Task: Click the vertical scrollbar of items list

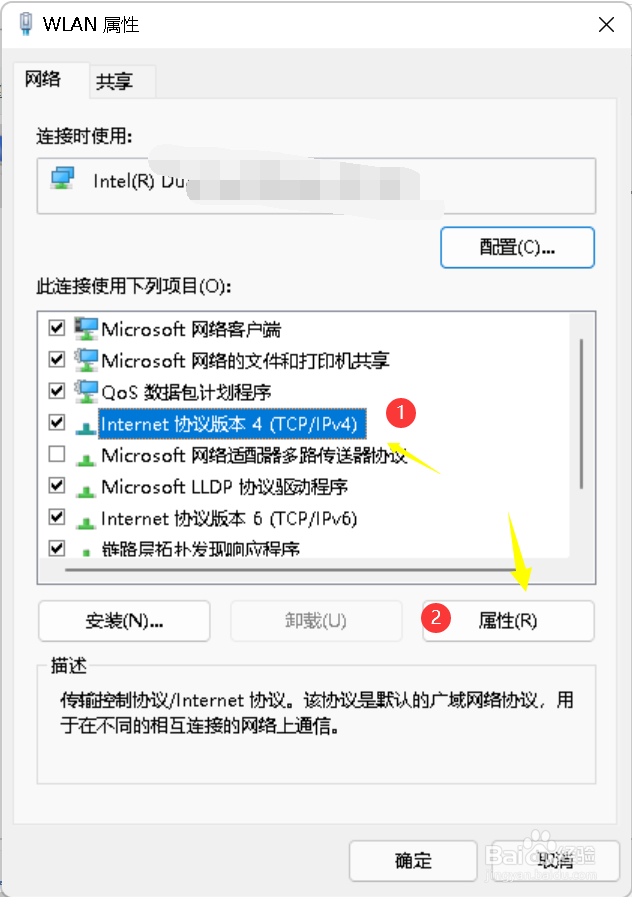Action: [x=582, y=413]
